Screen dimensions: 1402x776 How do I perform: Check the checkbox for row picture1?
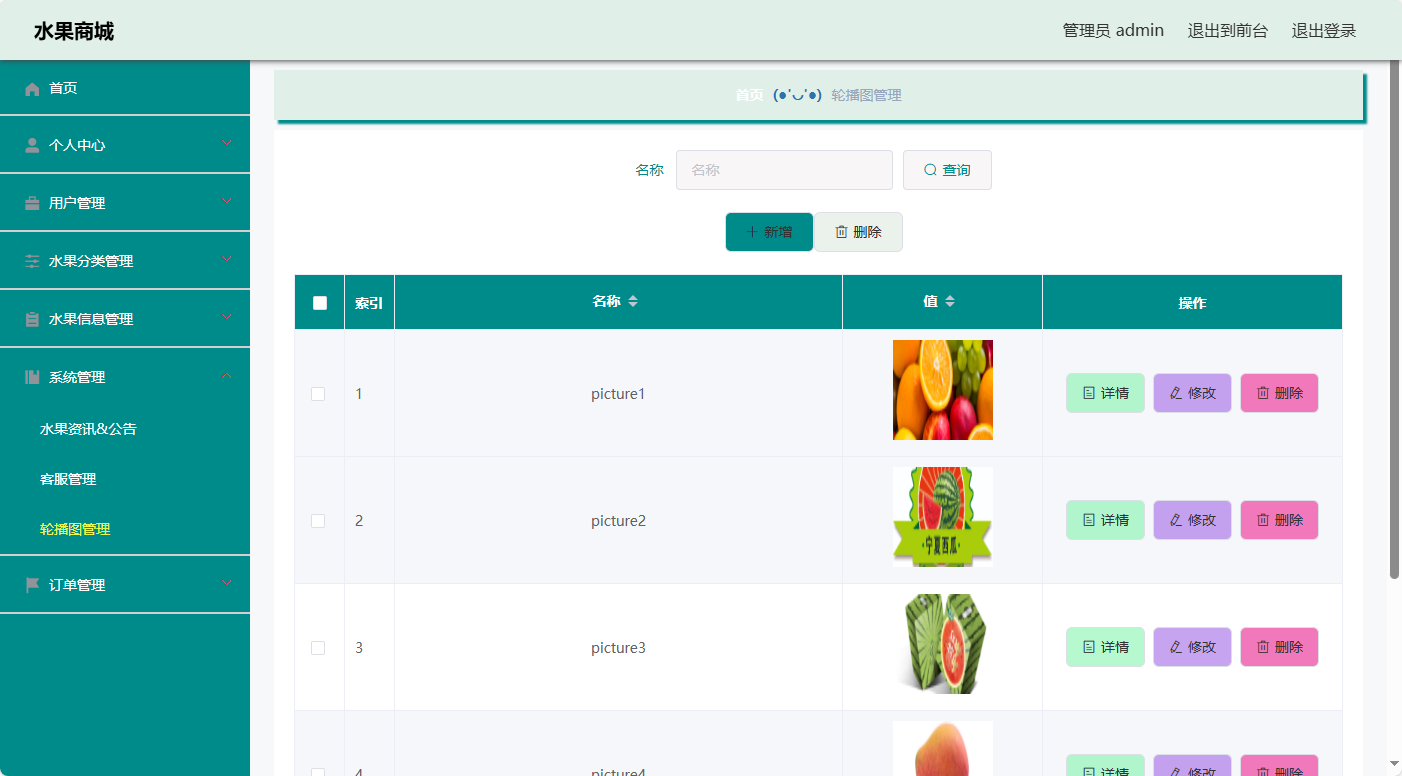click(318, 394)
